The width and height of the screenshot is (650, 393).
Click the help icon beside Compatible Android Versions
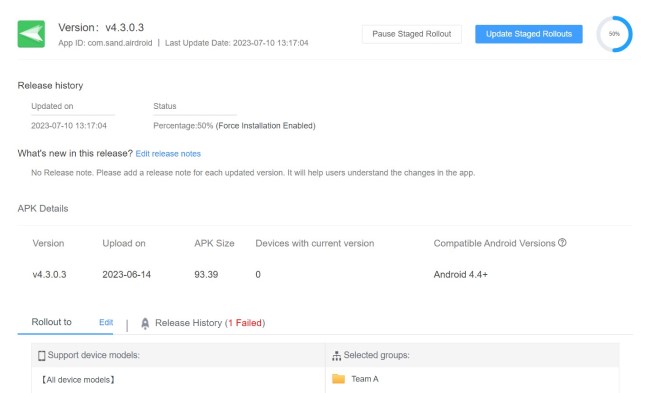(562, 243)
